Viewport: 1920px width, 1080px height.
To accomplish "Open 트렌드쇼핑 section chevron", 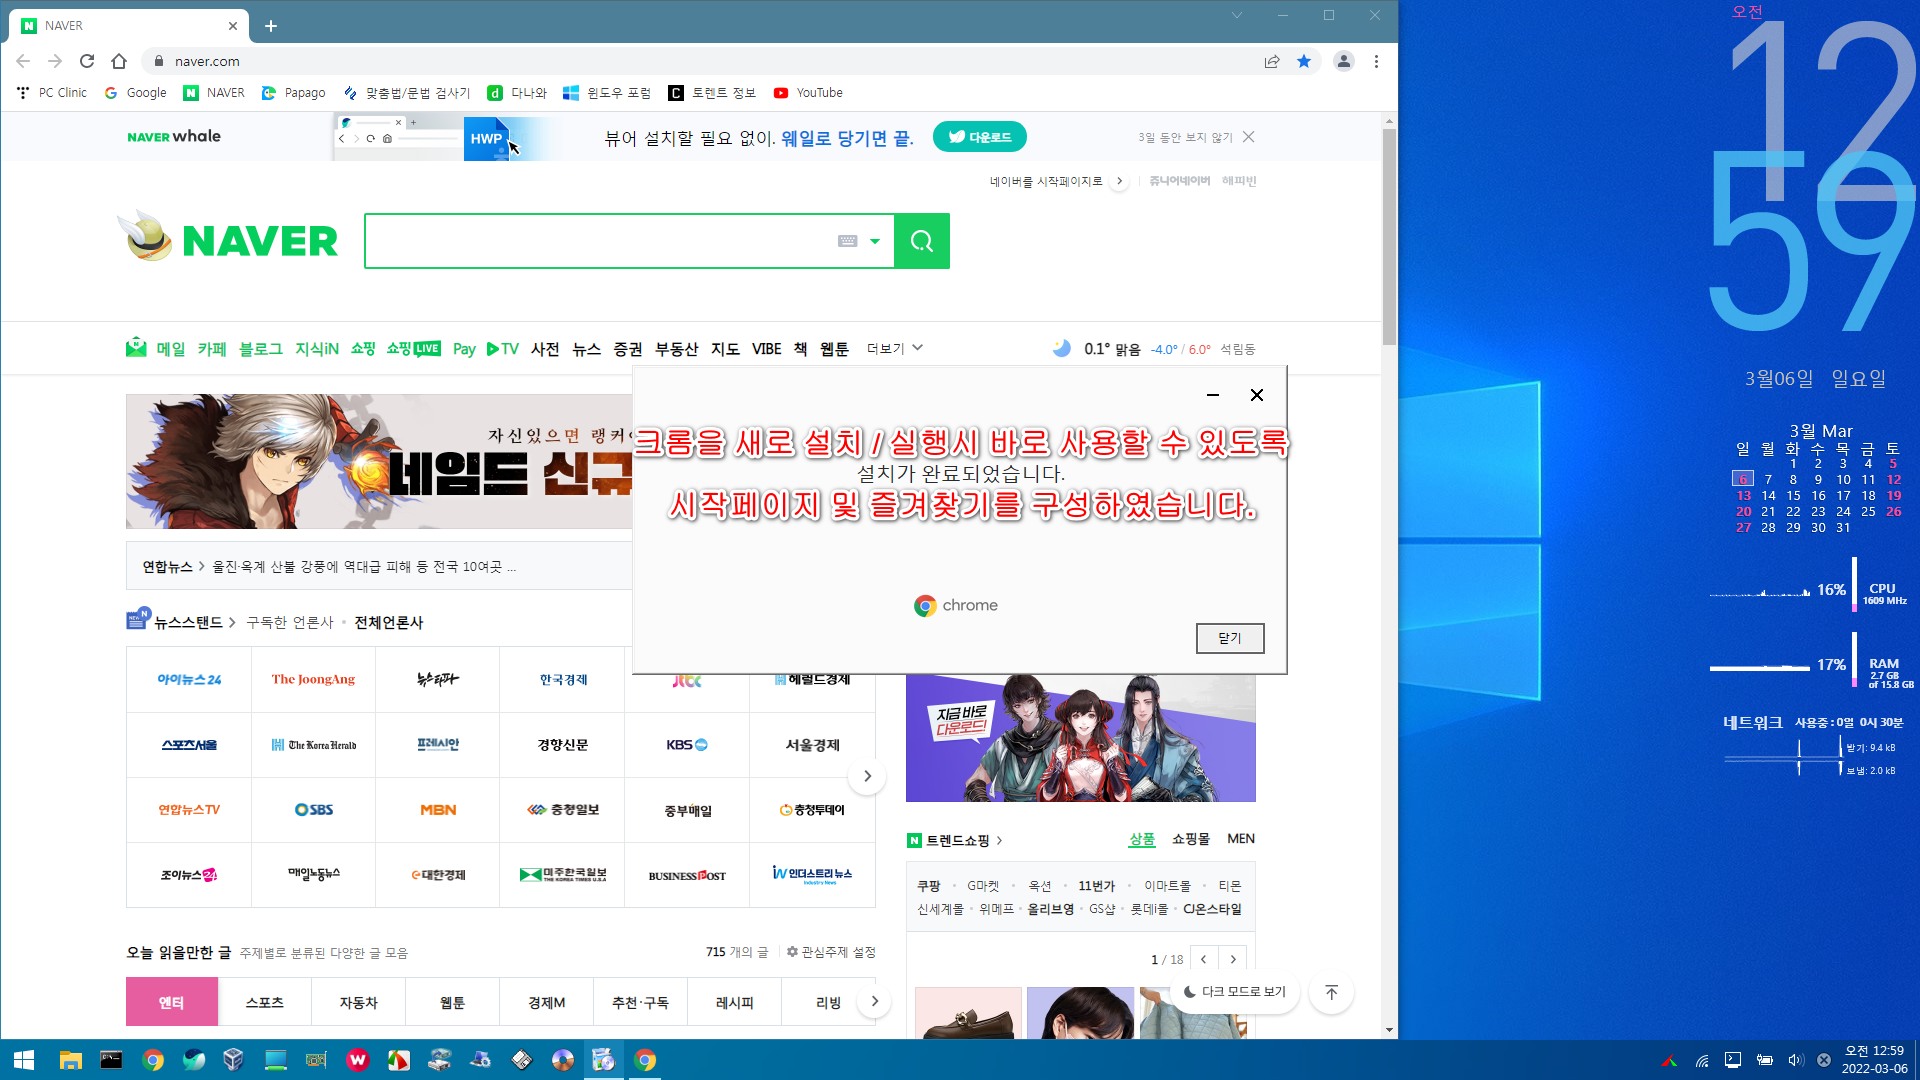I will pos(999,841).
